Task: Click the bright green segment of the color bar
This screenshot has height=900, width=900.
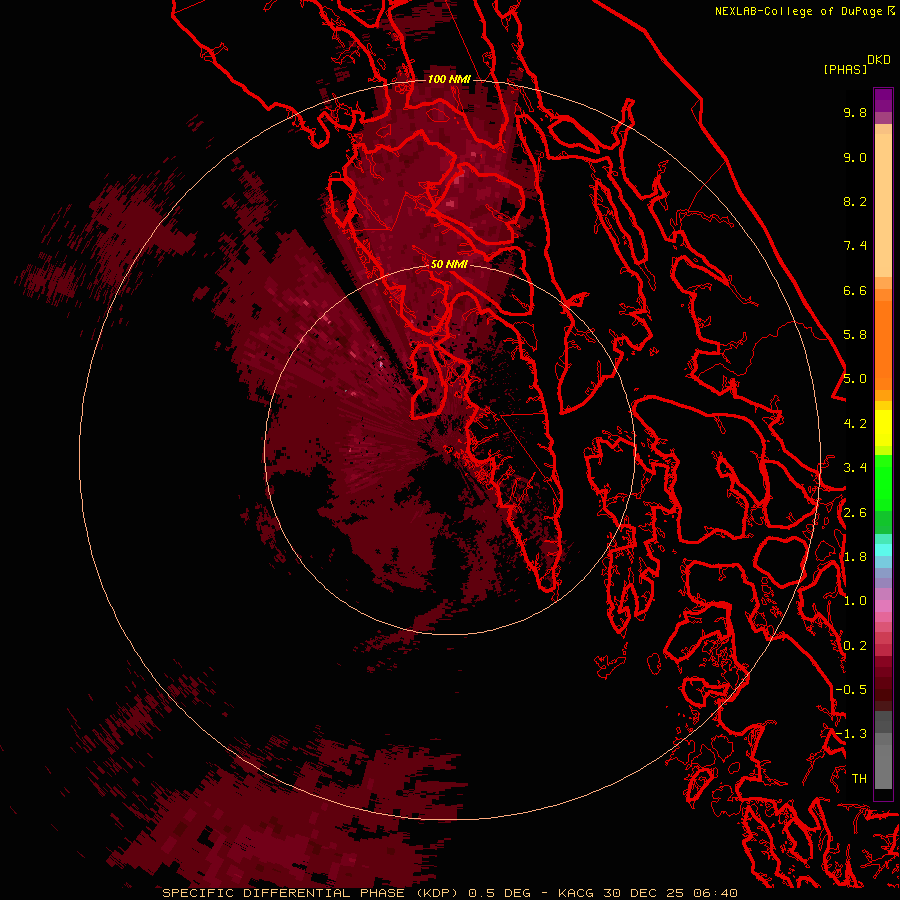Action: click(x=883, y=483)
